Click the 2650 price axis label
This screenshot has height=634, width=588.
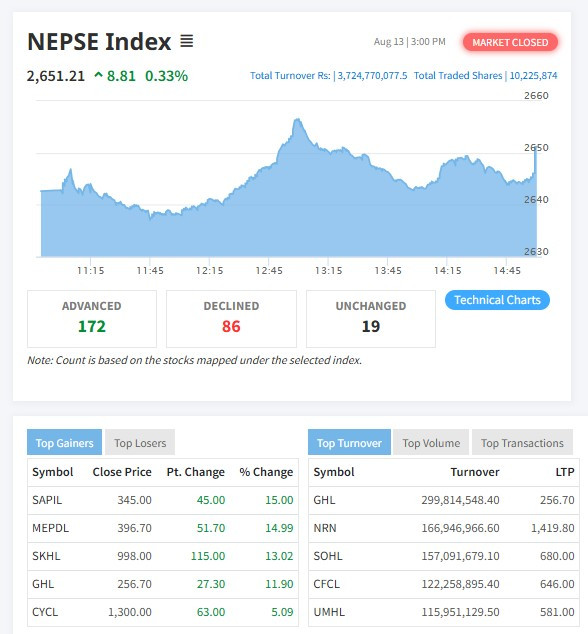coord(536,148)
